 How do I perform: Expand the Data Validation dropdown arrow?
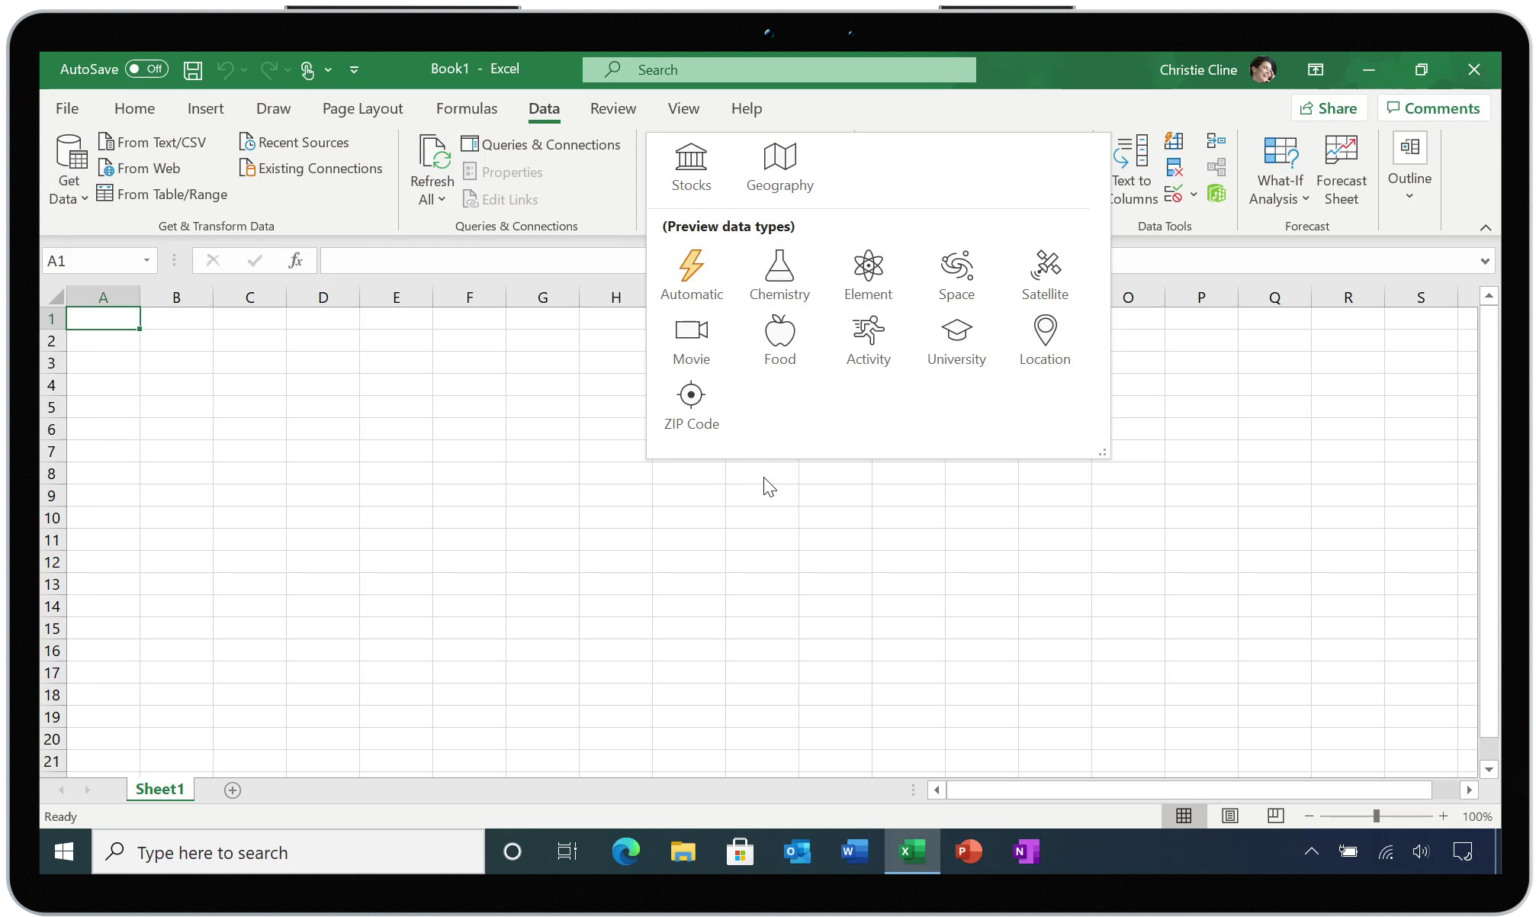coord(1193,195)
